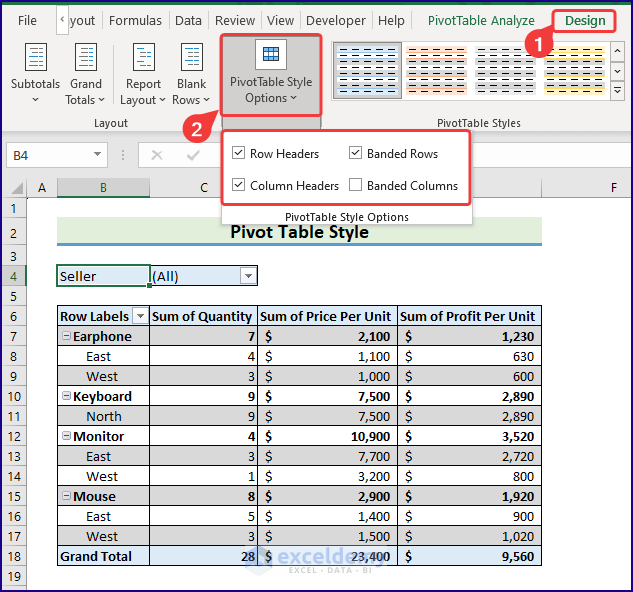The width and height of the screenshot is (633, 592).
Task: Collapse the Keyboard group
Action: point(67,395)
